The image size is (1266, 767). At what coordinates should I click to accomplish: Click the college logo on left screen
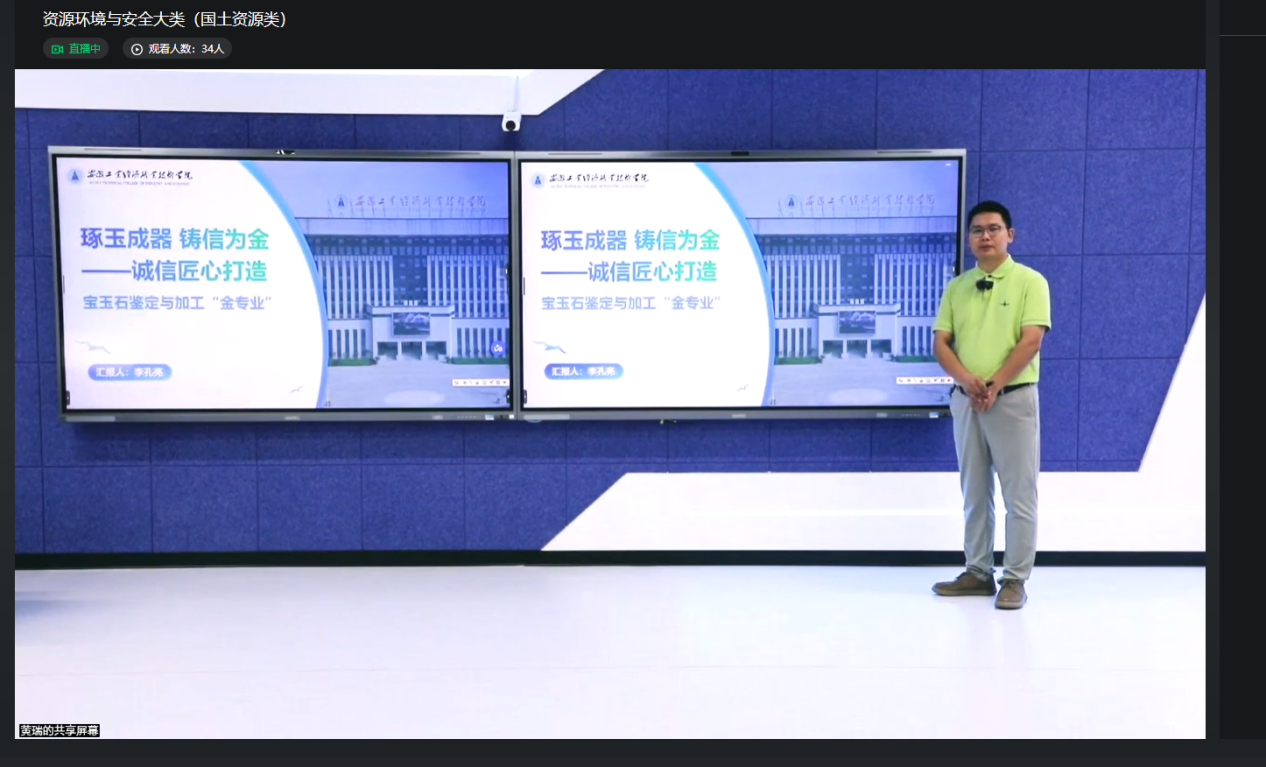tap(75, 177)
